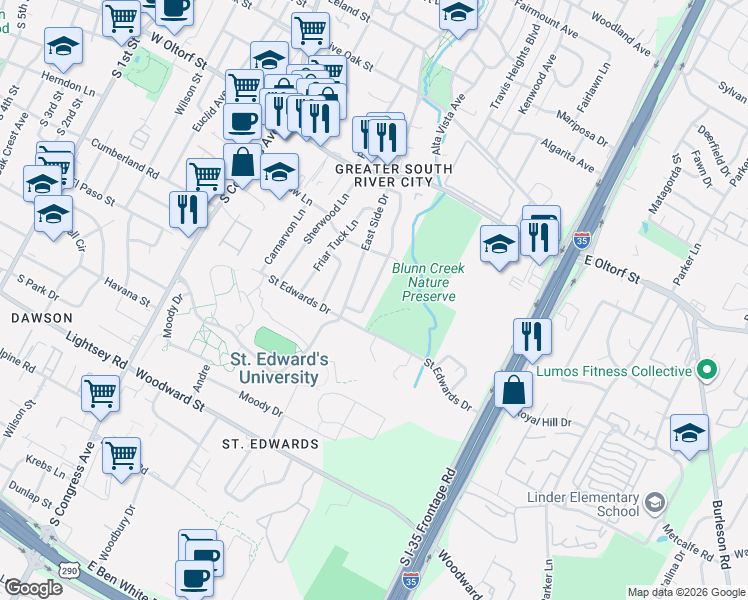The image size is (748, 600).
Task: Click the ST. EDWARDS neighborhood label
Action: (270, 444)
